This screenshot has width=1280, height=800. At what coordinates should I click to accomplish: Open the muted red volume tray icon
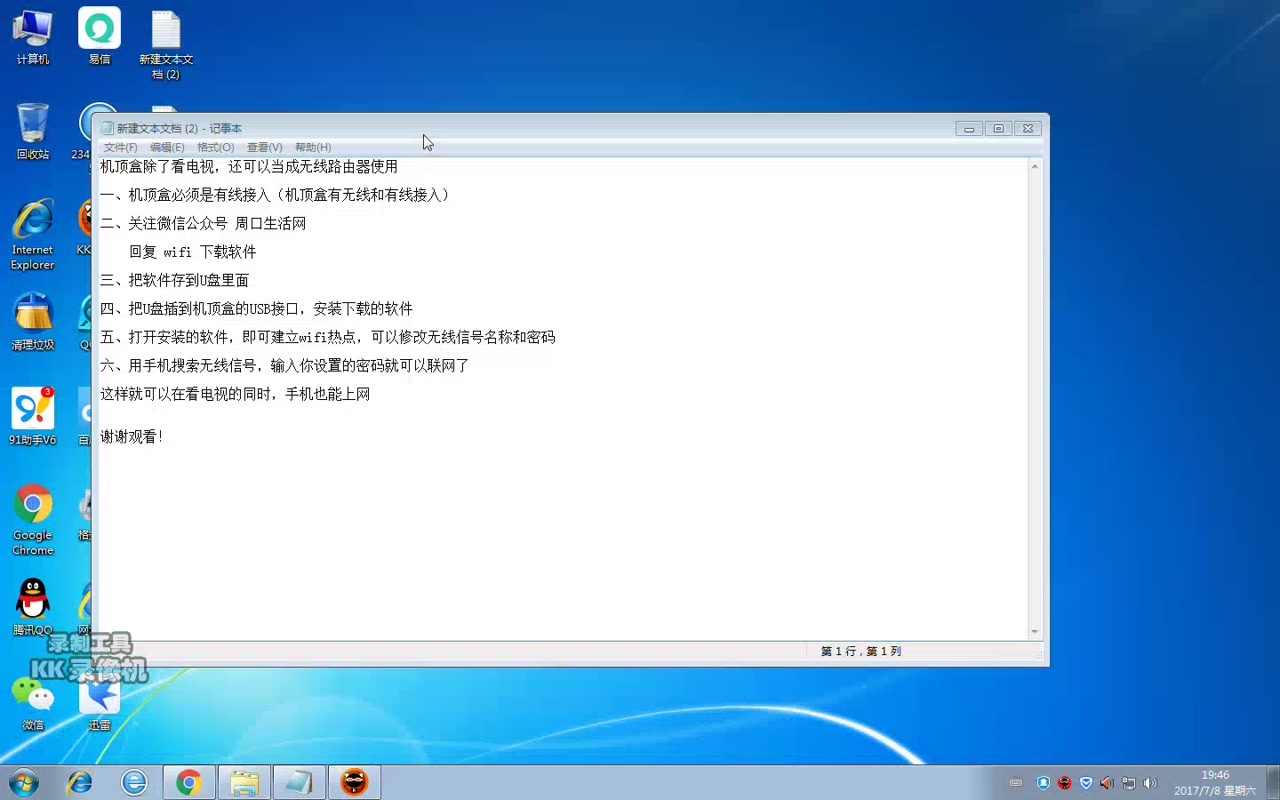1107,783
